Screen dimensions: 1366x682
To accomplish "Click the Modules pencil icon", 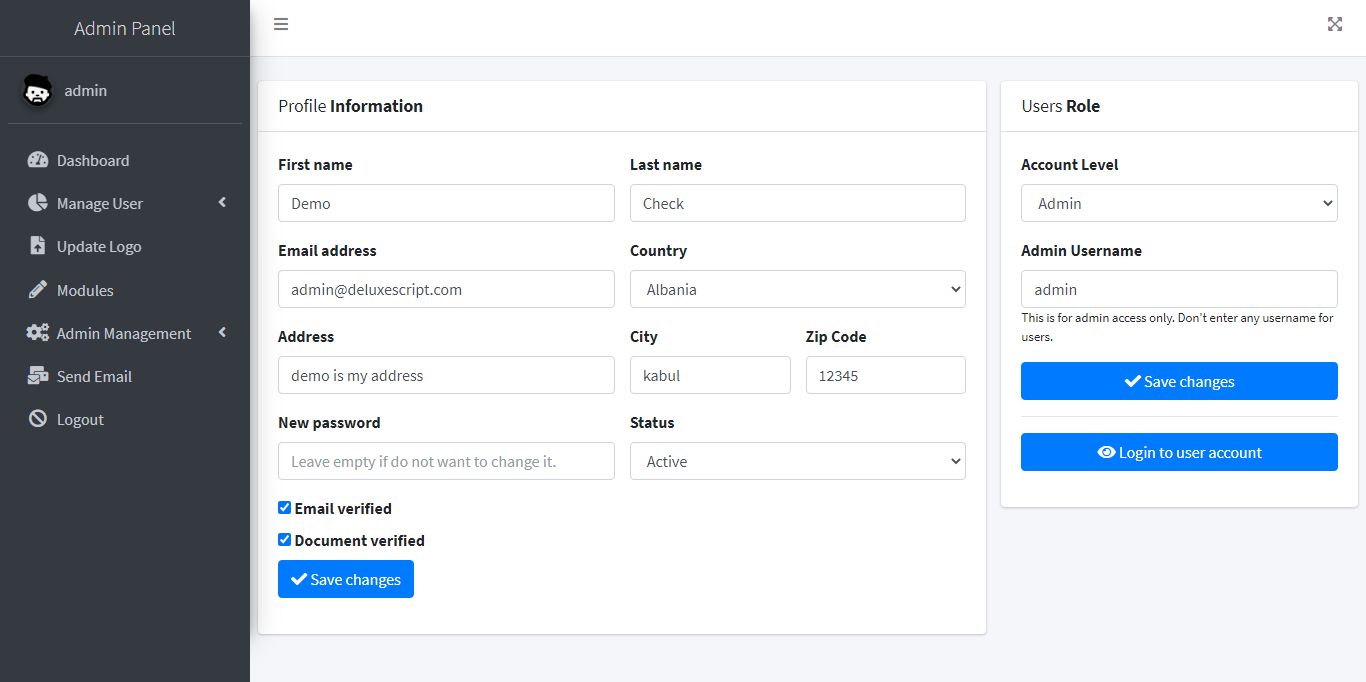I will [38, 290].
